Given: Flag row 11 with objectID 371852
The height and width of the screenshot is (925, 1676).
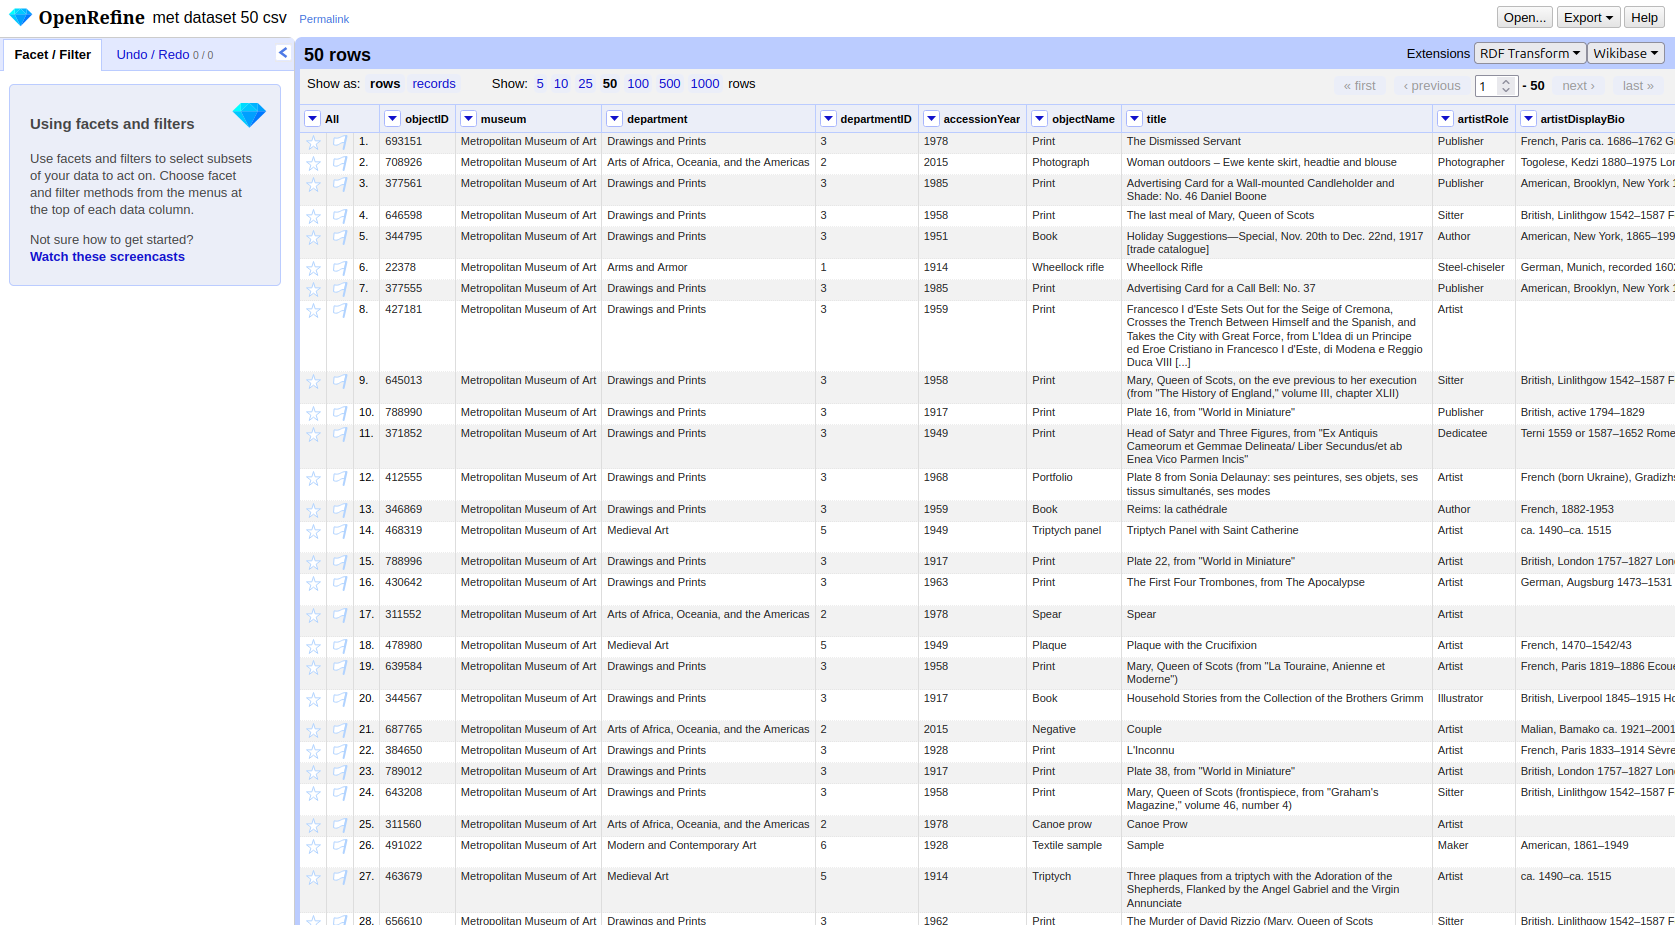Looking at the screenshot, I should [340, 434].
